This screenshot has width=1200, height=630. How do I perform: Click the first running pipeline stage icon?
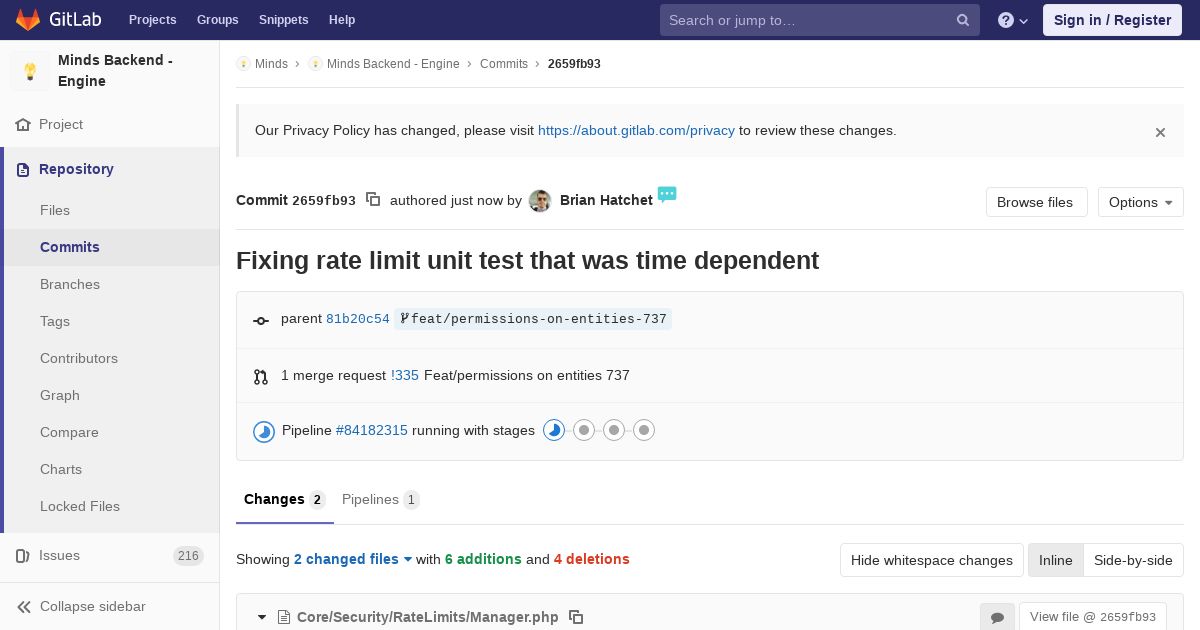point(554,430)
